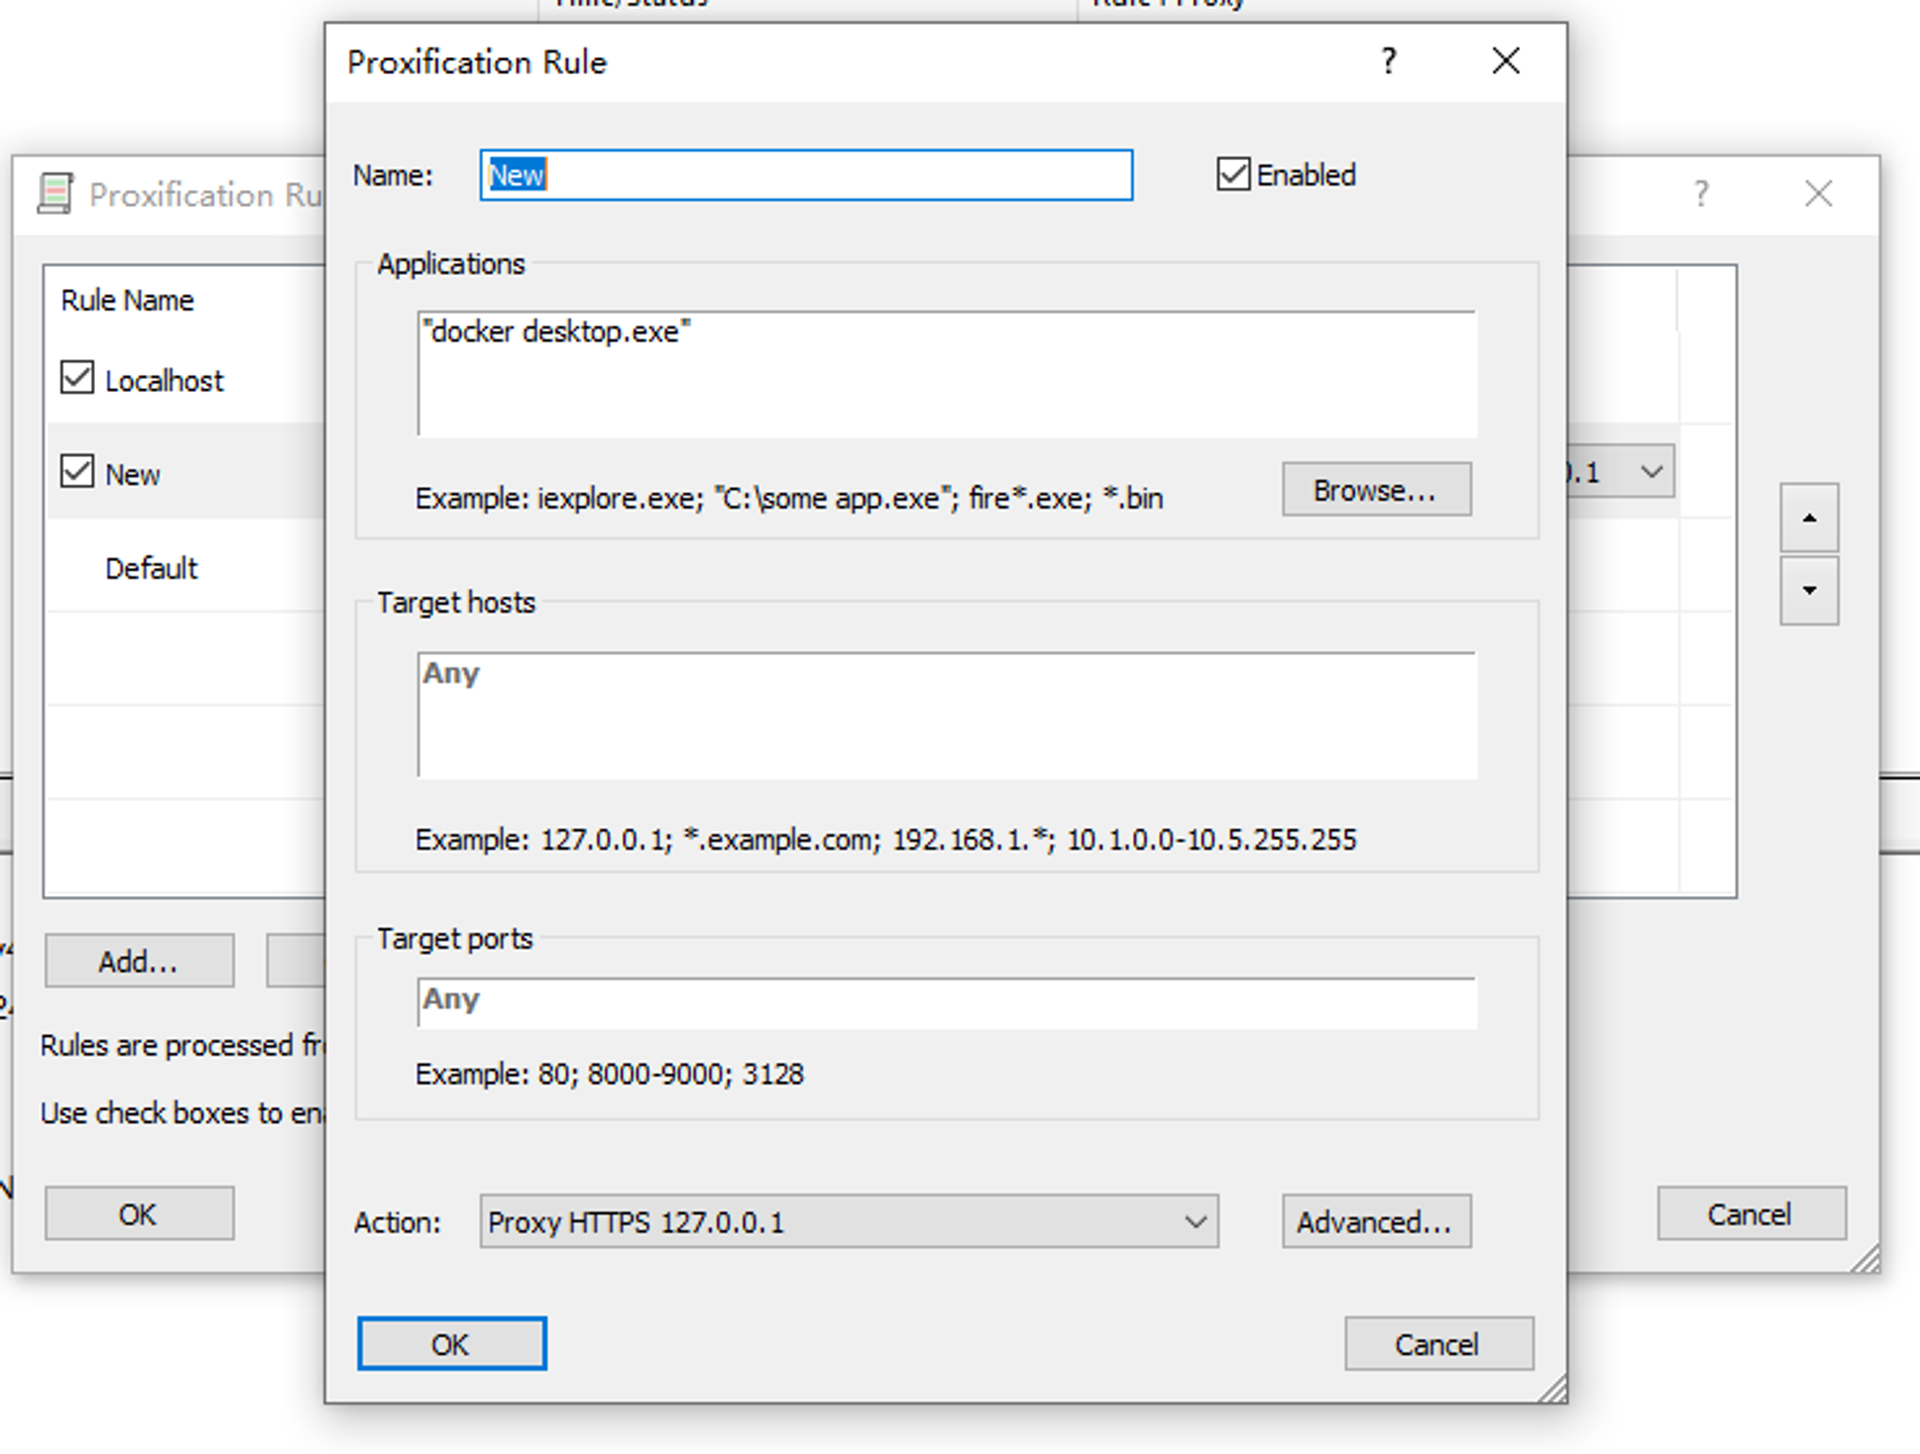Click the background window help question mark
This screenshot has width=1920, height=1454.
pos(1701,193)
